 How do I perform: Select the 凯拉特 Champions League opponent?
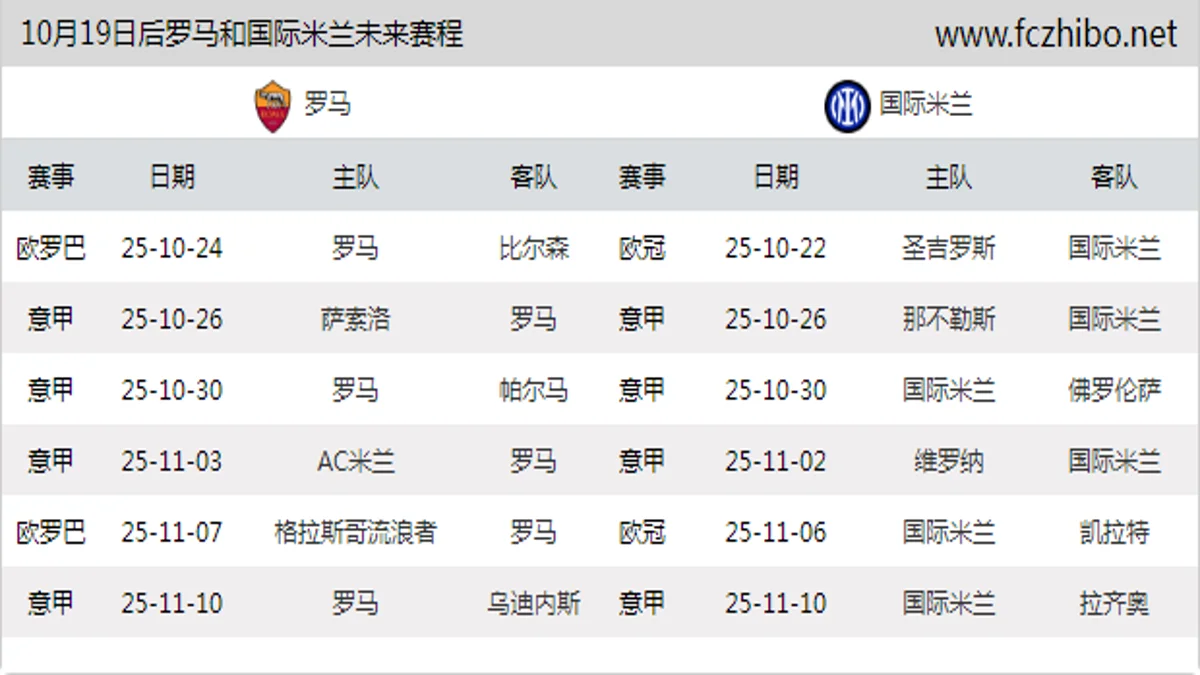coord(1114,532)
